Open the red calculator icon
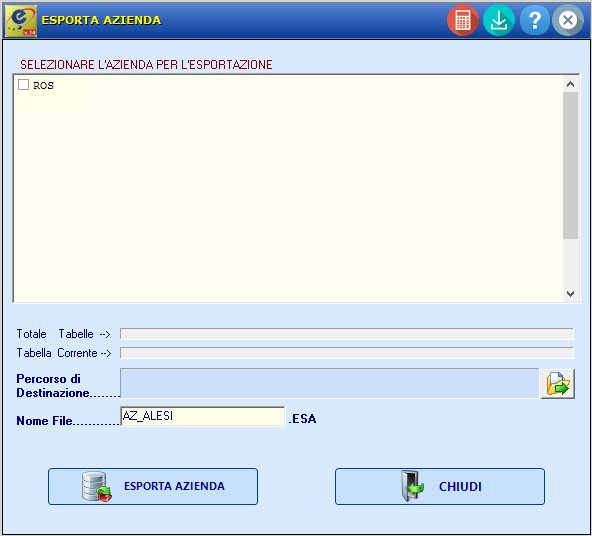The image size is (592, 536). pyautogui.click(x=462, y=20)
